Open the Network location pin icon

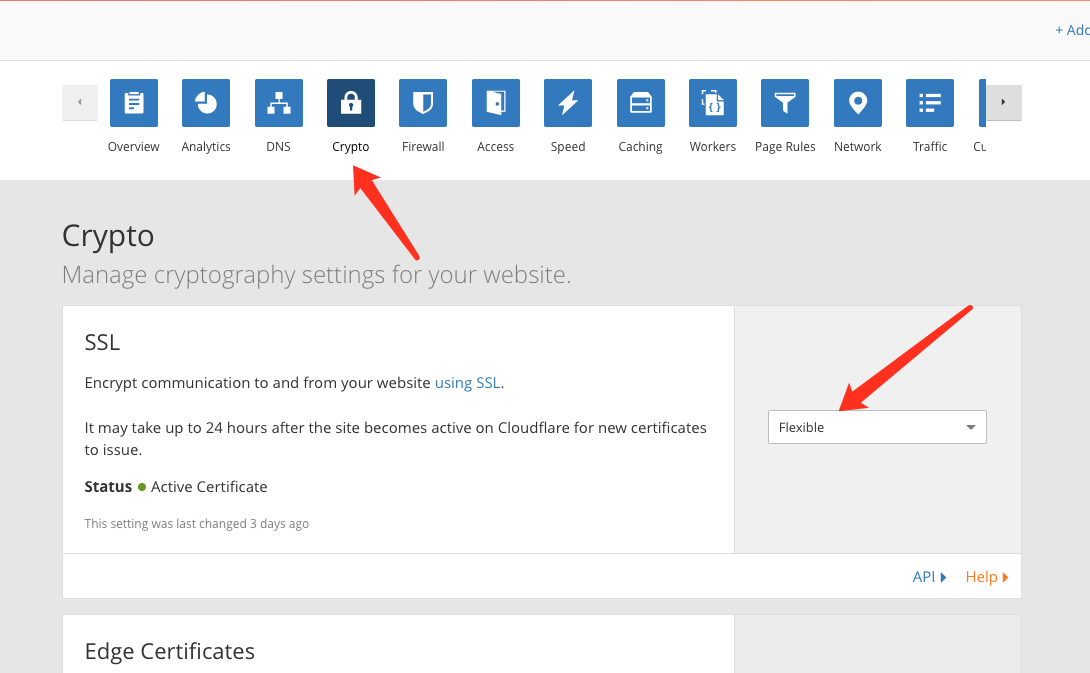(x=858, y=103)
